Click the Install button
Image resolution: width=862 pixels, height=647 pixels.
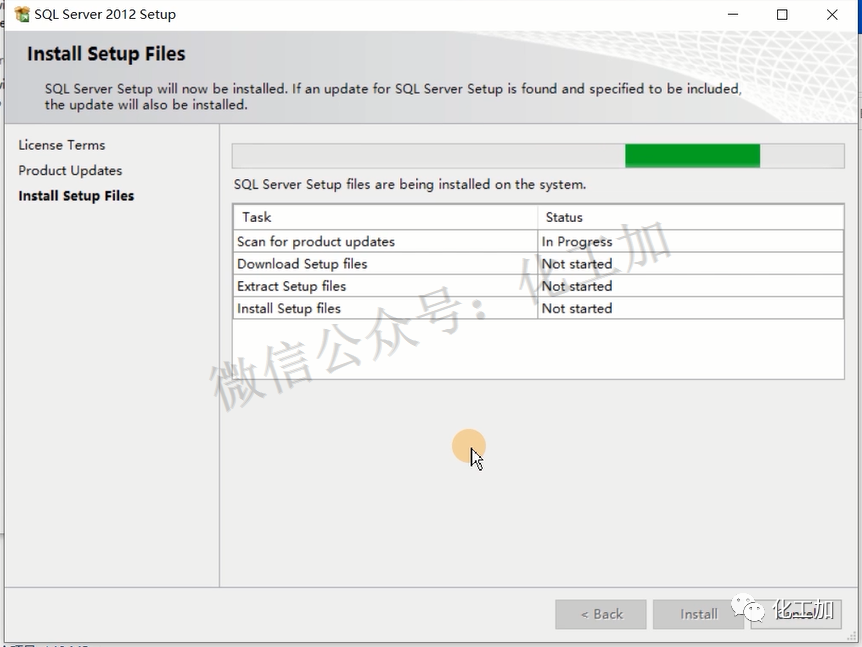[x=698, y=614]
